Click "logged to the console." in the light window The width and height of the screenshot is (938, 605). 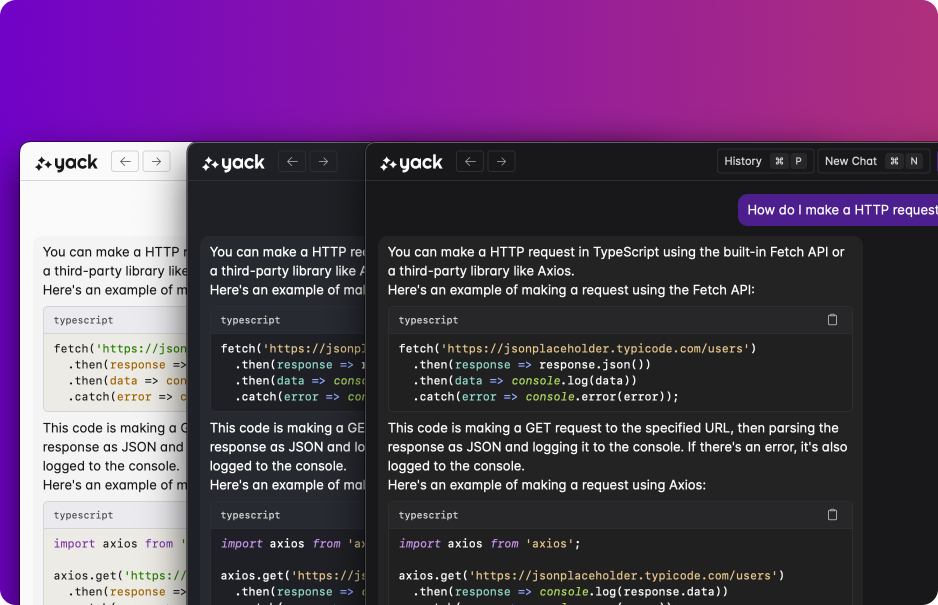(111, 466)
